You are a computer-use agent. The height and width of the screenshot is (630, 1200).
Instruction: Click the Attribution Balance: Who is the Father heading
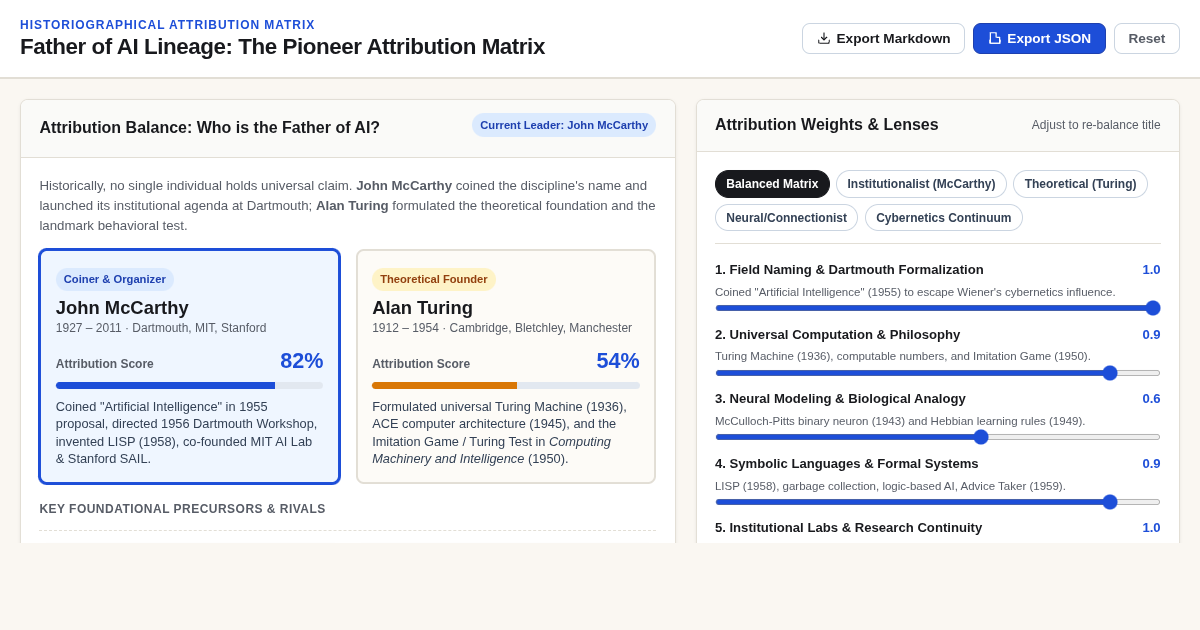pos(210,128)
